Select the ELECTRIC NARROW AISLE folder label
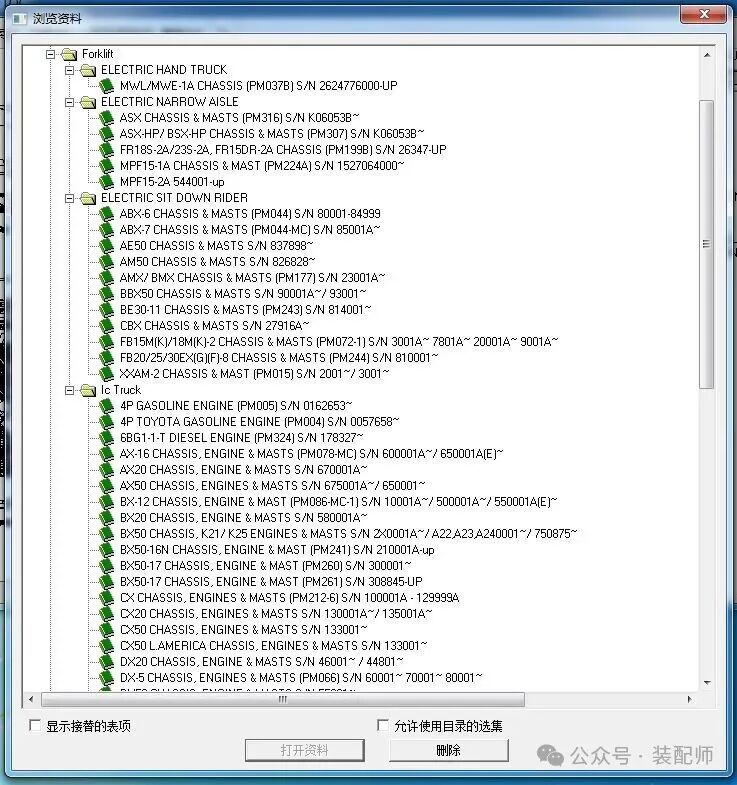The image size is (737, 785). point(170,102)
